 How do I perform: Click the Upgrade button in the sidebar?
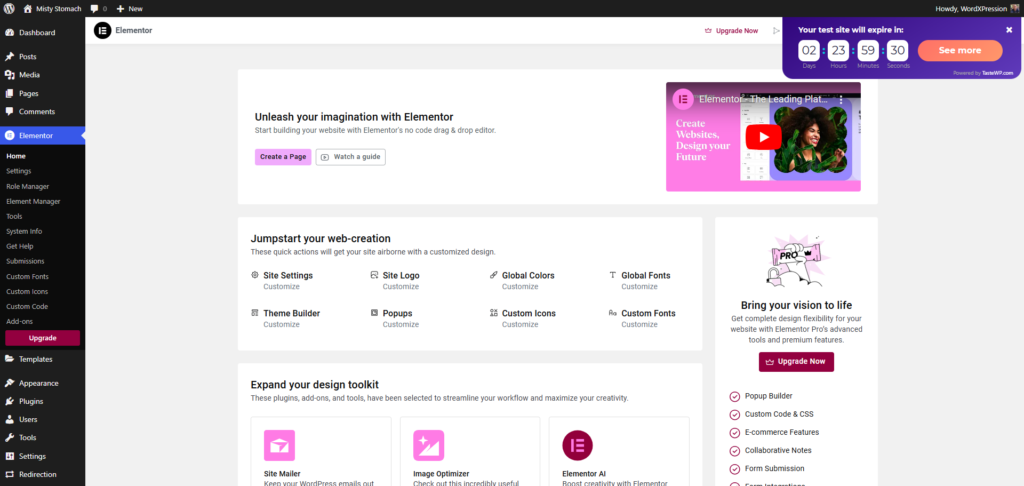[42, 338]
